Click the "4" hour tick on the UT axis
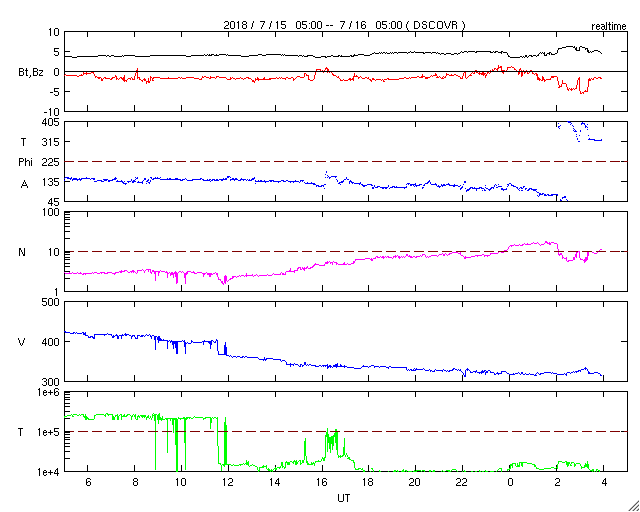Viewport: 640px width, 512px height. click(604, 483)
